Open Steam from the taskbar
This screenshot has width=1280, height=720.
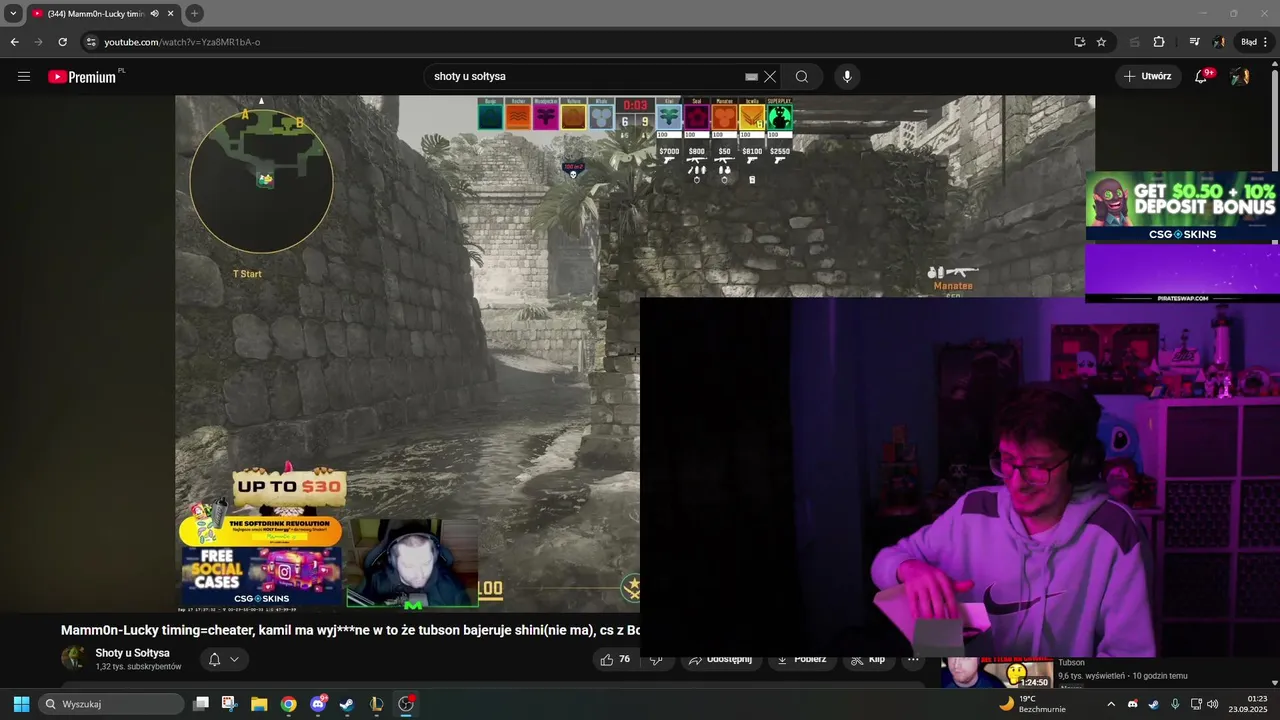(x=346, y=704)
